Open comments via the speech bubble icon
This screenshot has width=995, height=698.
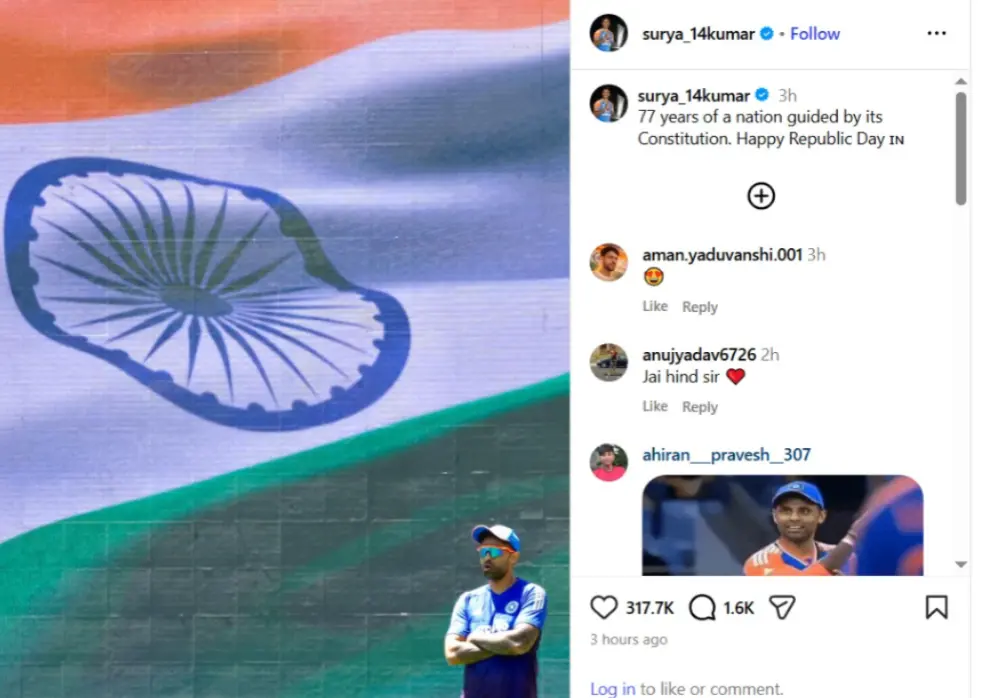[702, 607]
